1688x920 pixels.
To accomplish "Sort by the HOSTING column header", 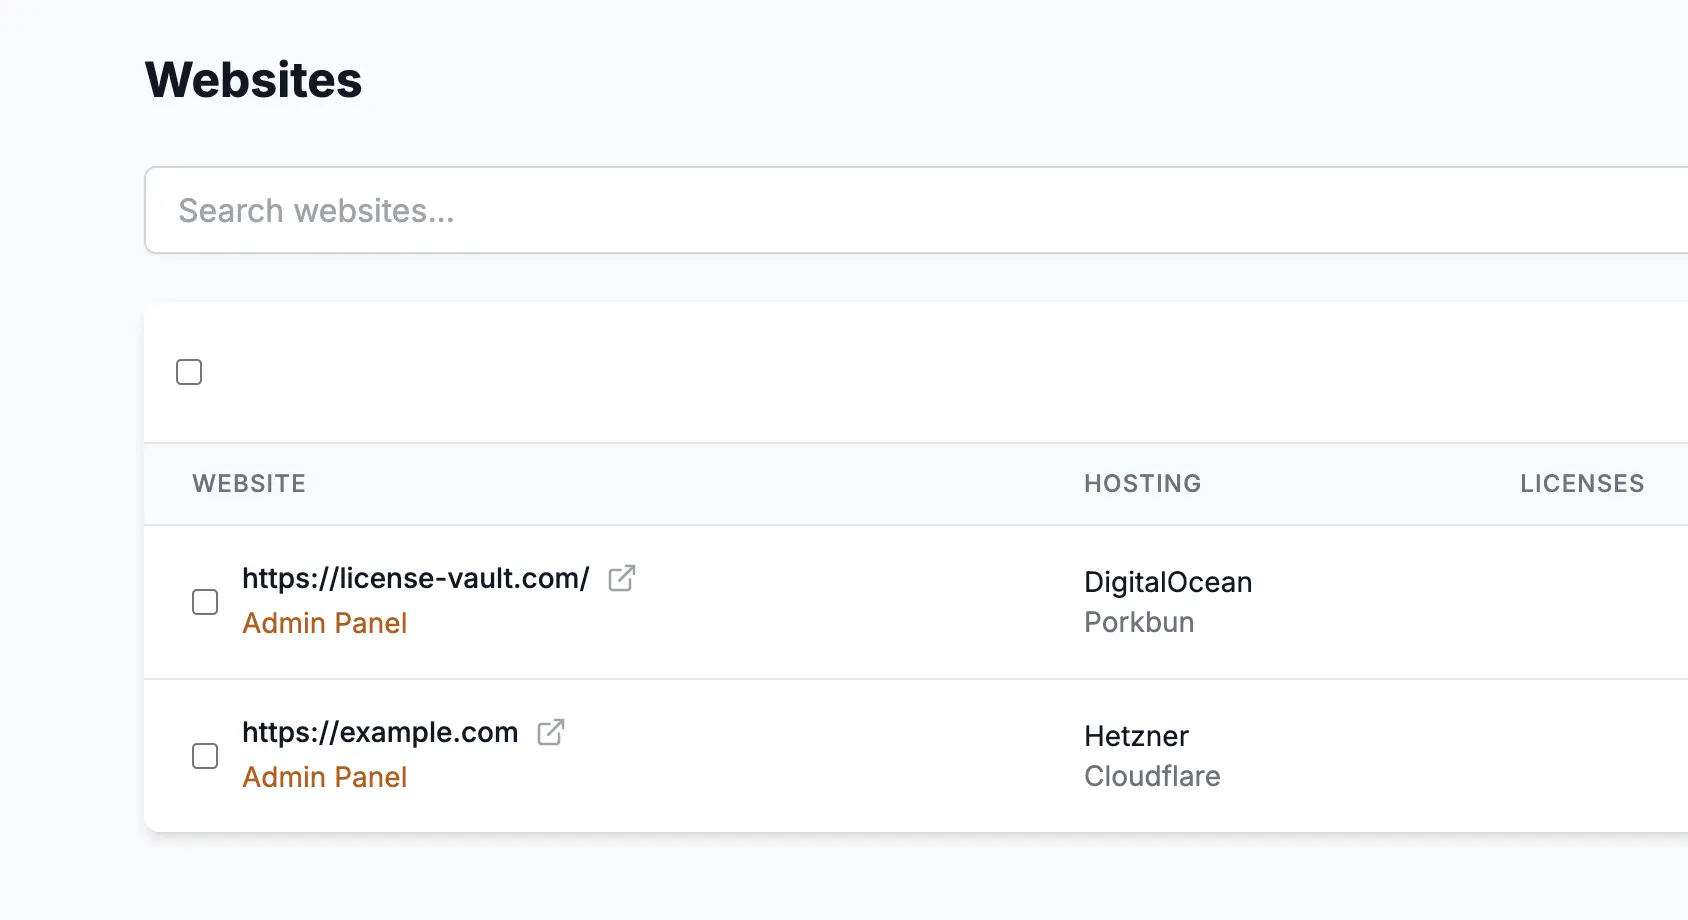I will click(x=1142, y=484).
